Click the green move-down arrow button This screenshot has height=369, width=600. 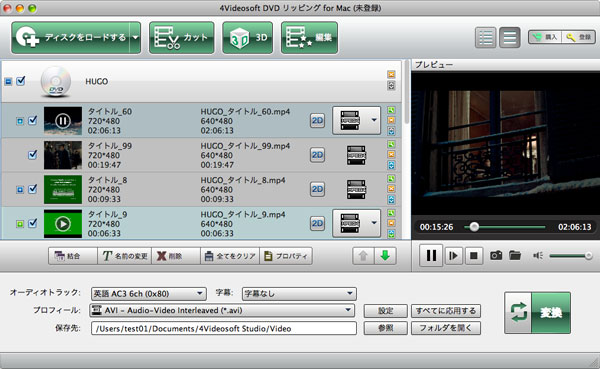point(385,256)
